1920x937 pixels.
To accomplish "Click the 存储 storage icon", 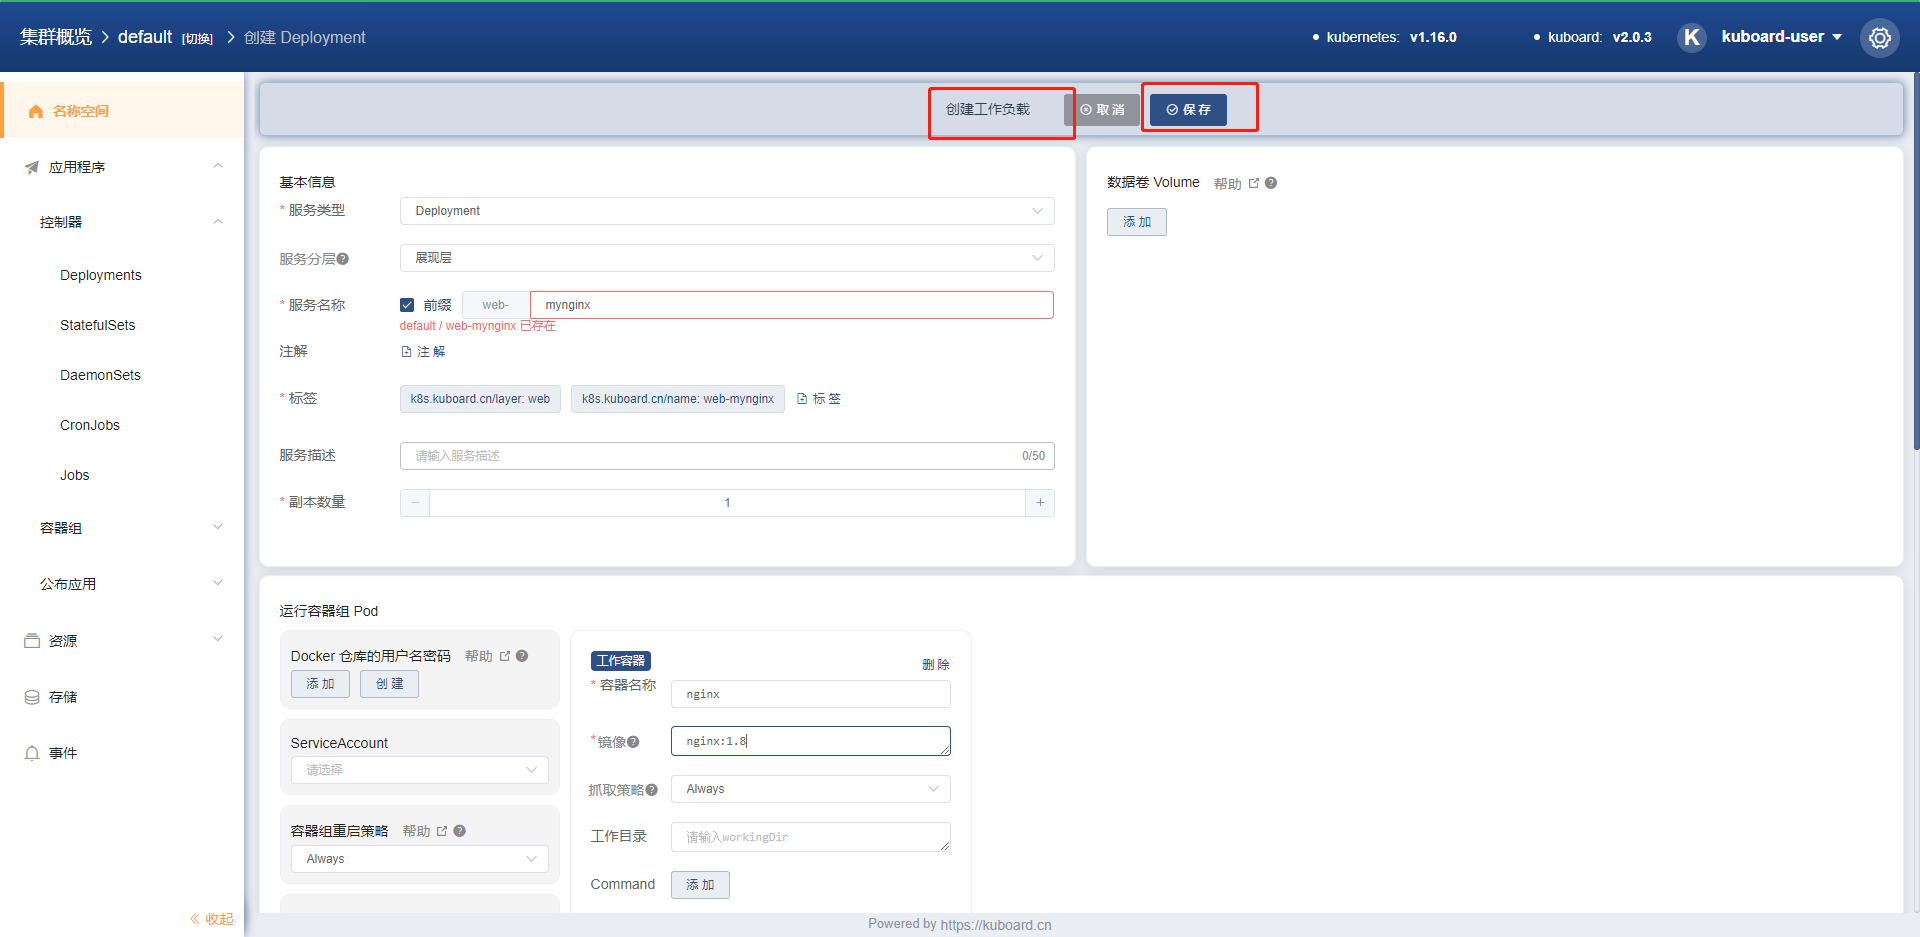I will 32,697.
